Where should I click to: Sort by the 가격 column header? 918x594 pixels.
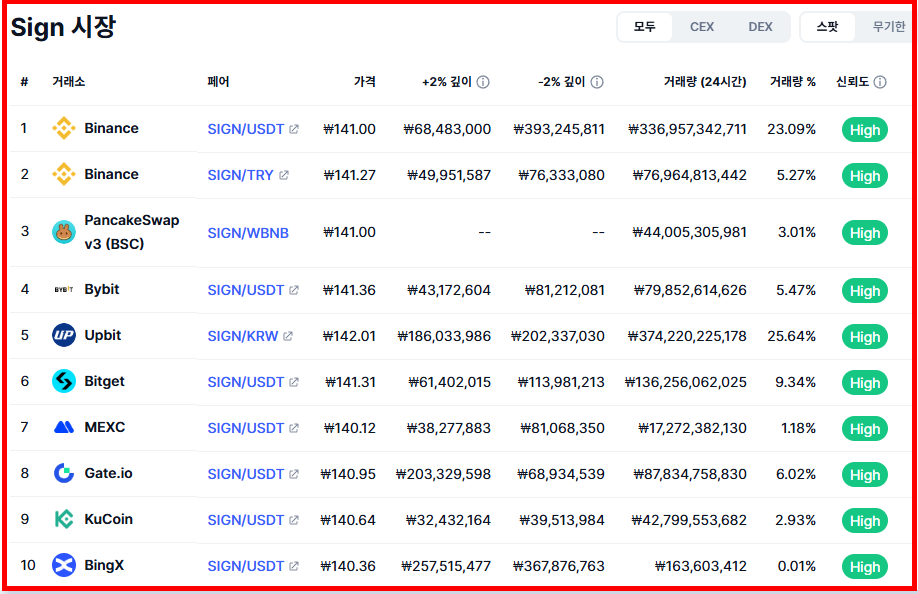[364, 82]
